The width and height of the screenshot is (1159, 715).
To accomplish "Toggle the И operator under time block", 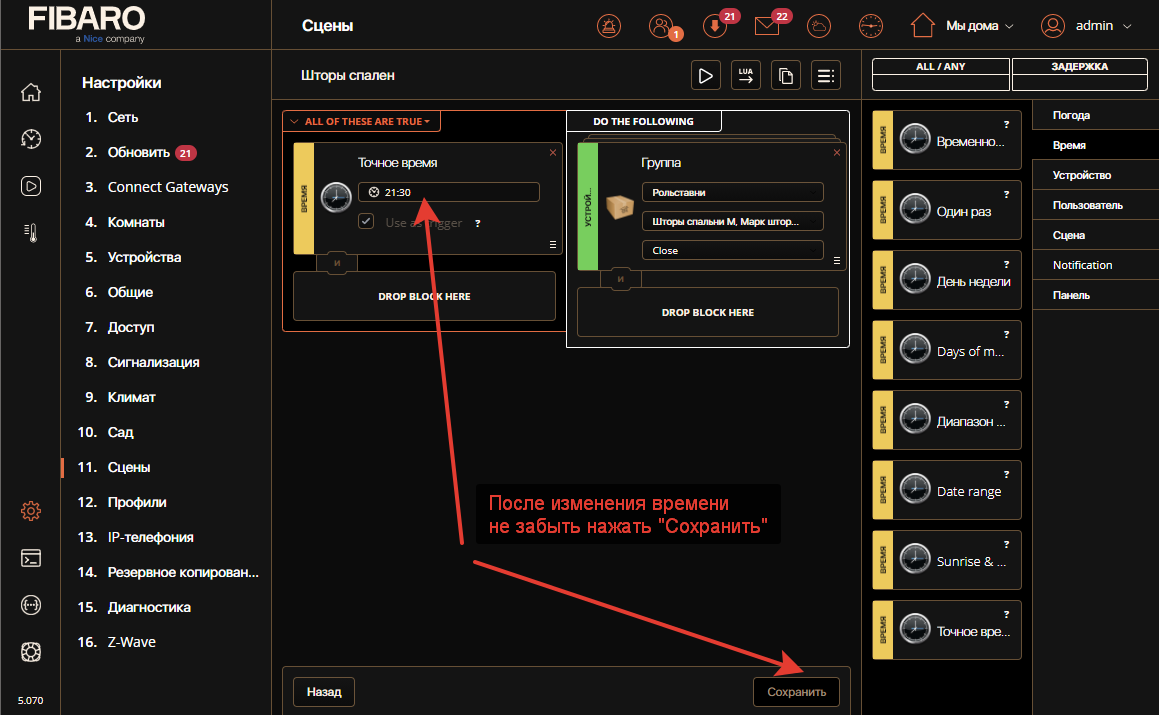I will [x=337, y=263].
